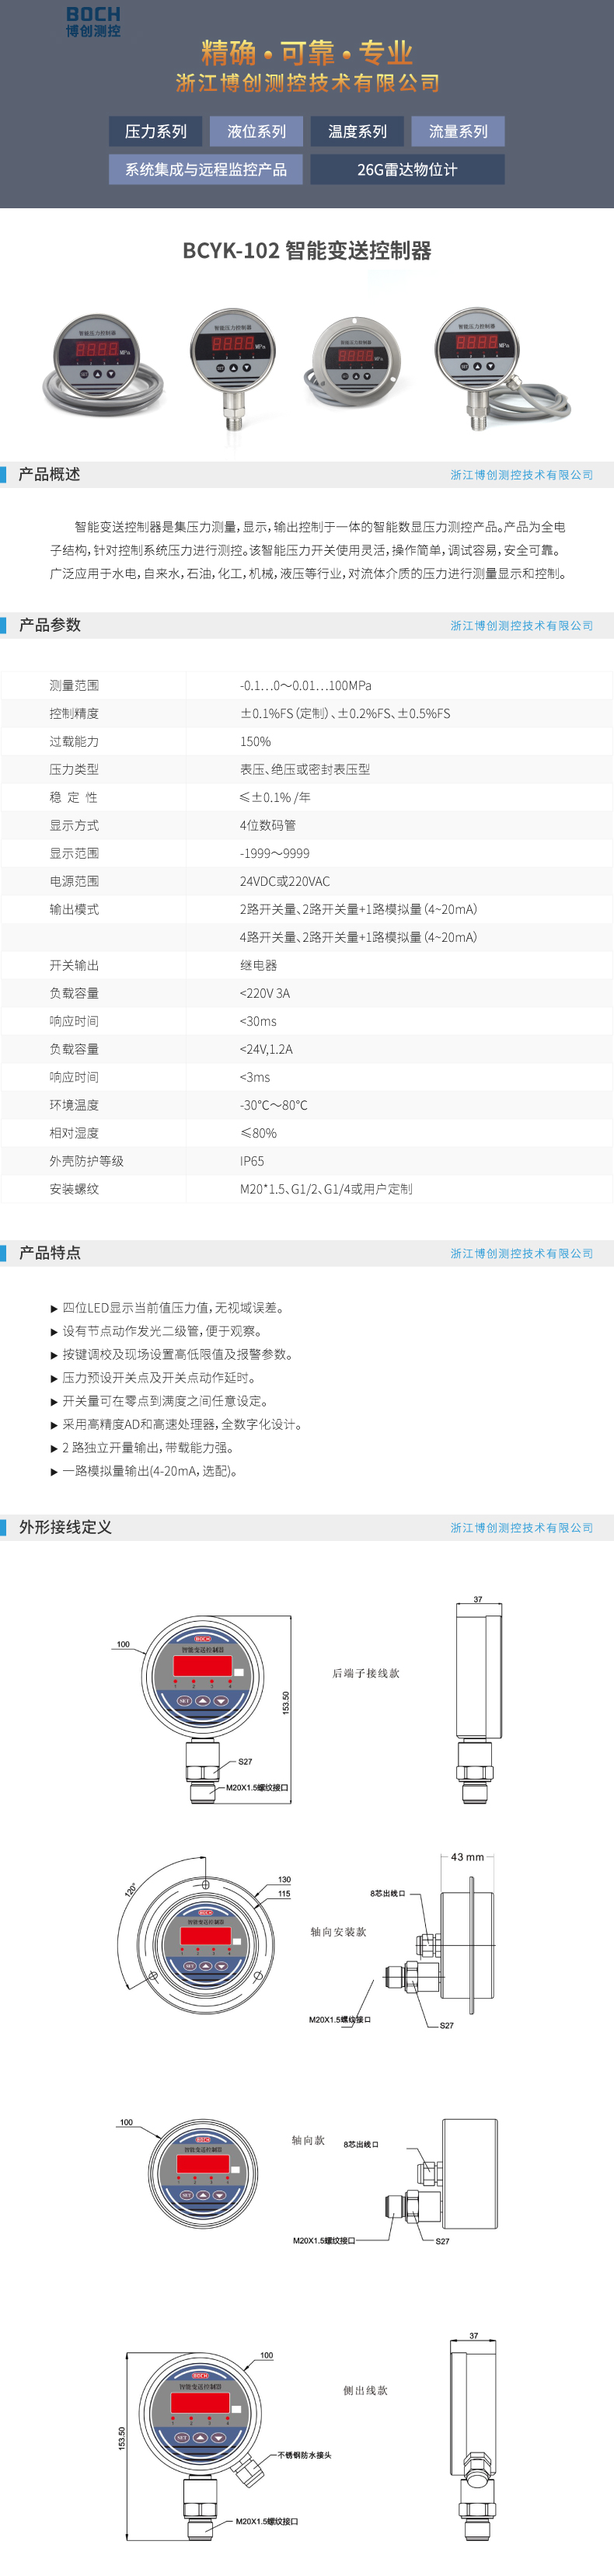
Task: Click the 轴向款 label
Action: point(308,2140)
